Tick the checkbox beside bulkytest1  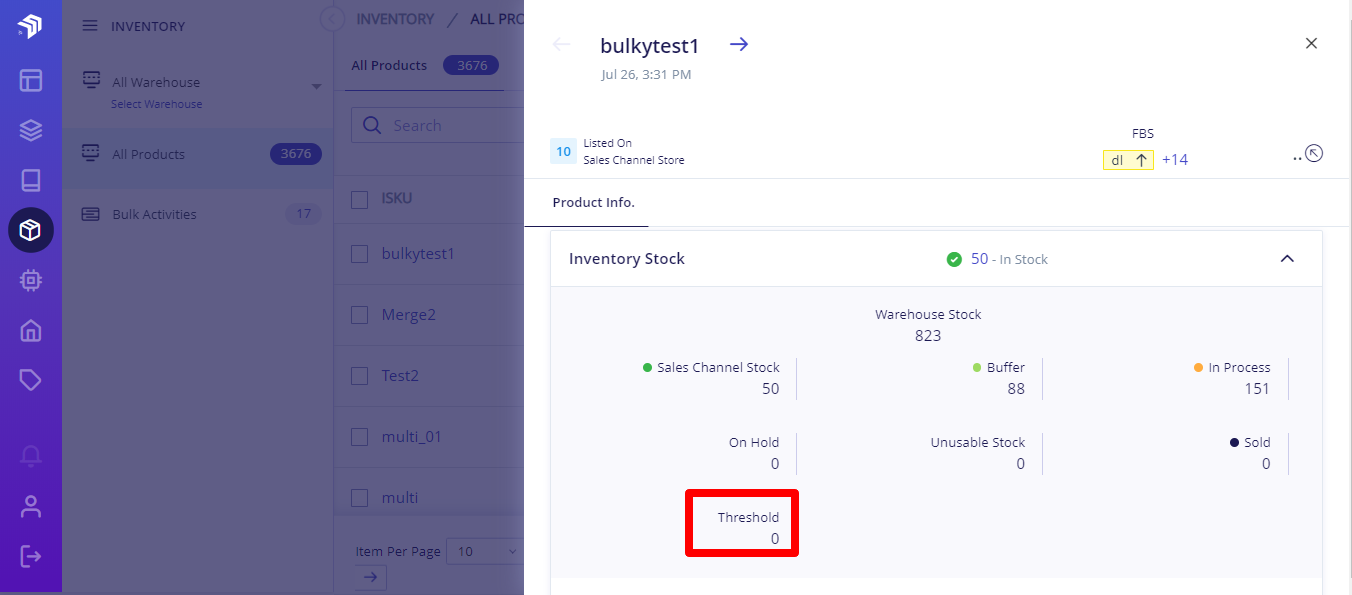click(360, 254)
